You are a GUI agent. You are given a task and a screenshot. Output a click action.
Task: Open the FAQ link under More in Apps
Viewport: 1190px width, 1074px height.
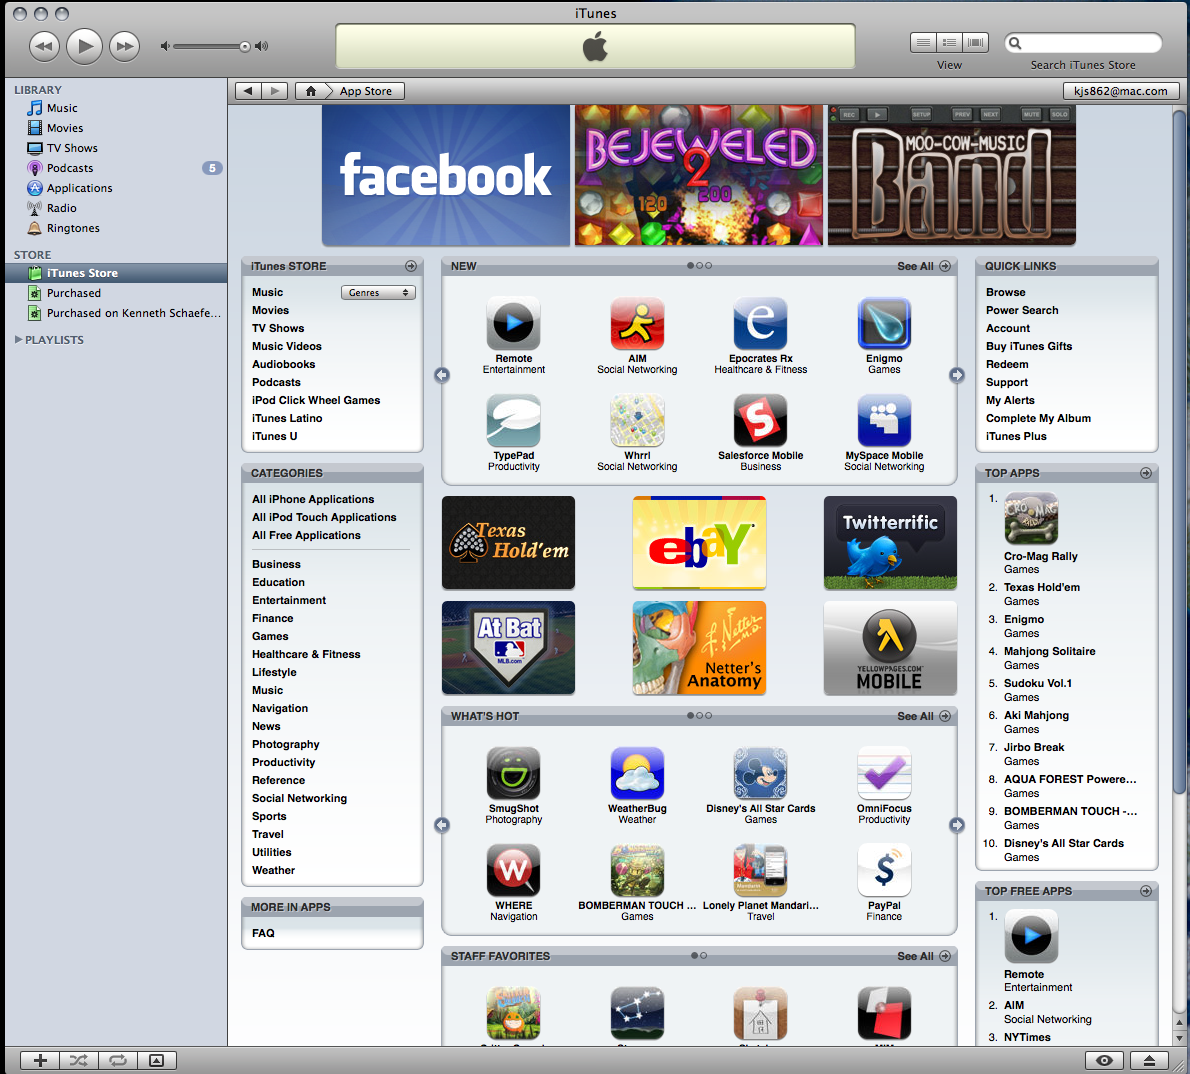(x=263, y=933)
